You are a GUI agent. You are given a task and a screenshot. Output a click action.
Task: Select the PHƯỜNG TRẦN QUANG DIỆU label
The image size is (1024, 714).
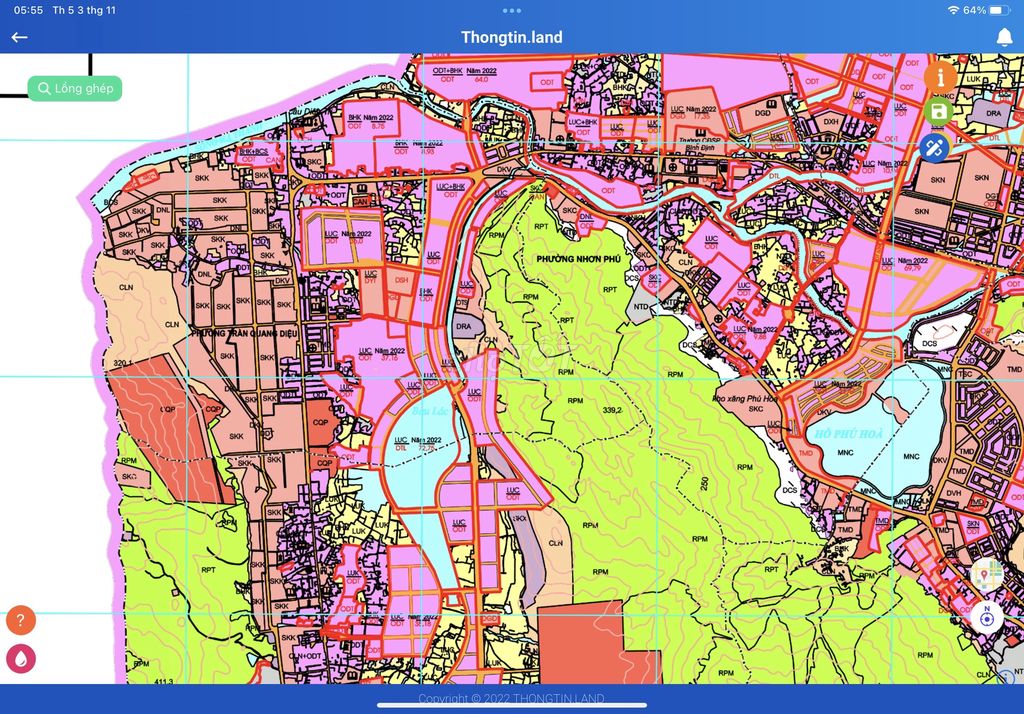pos(244,333)
